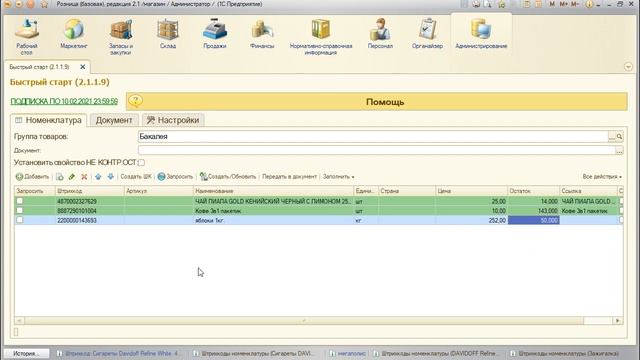This screenshot has width=640, height=360.
Task: Move row down with blue arrow
Action: [111, 177]
